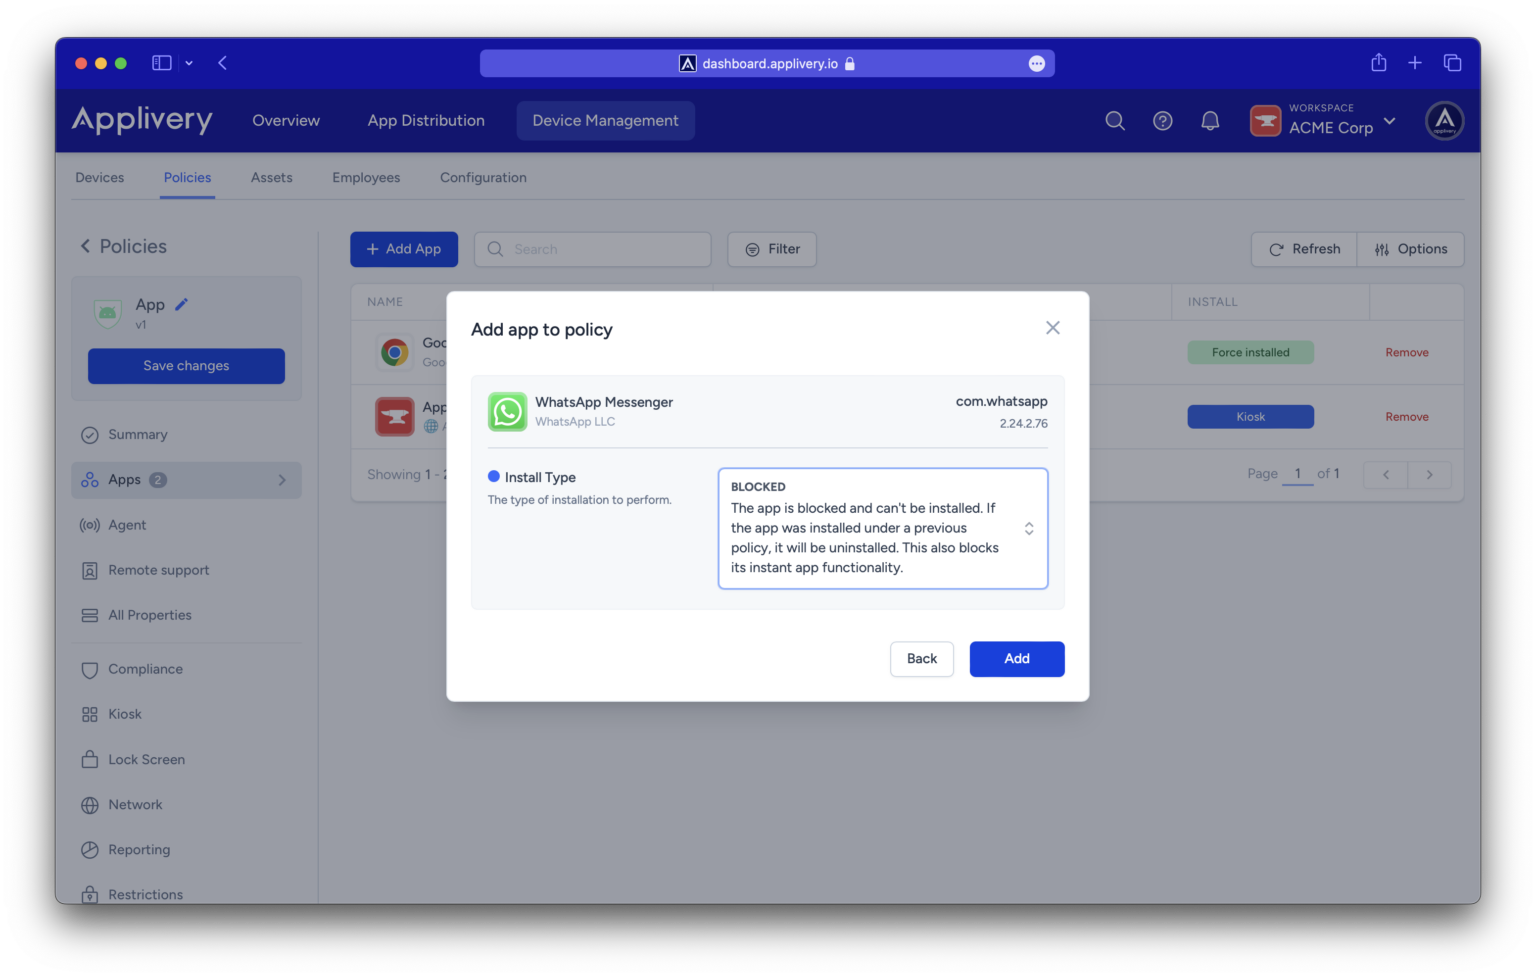Click the user profile avatar icon

tap(1444, 121)
